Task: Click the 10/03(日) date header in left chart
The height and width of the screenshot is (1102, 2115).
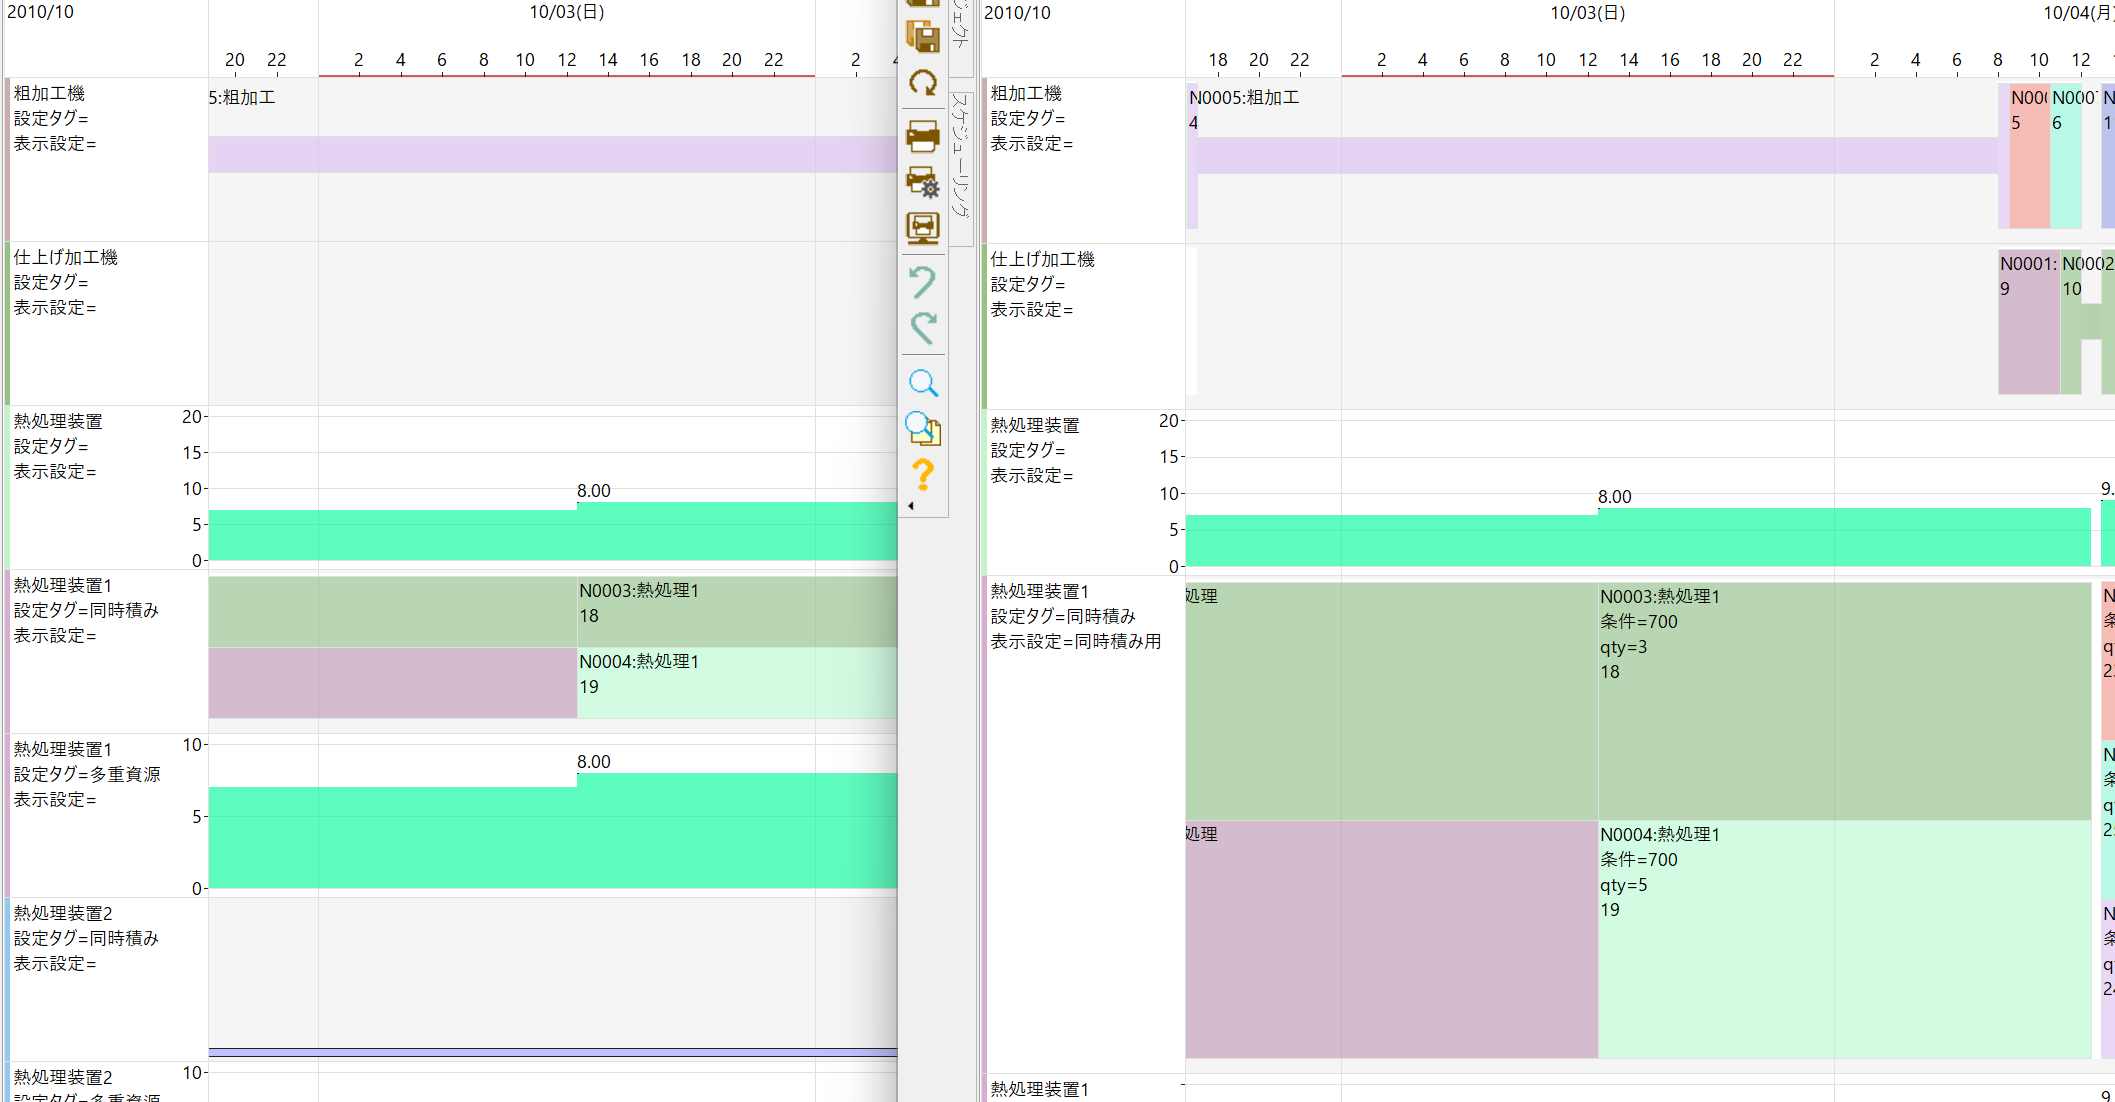Action: [x=567, y=12]
